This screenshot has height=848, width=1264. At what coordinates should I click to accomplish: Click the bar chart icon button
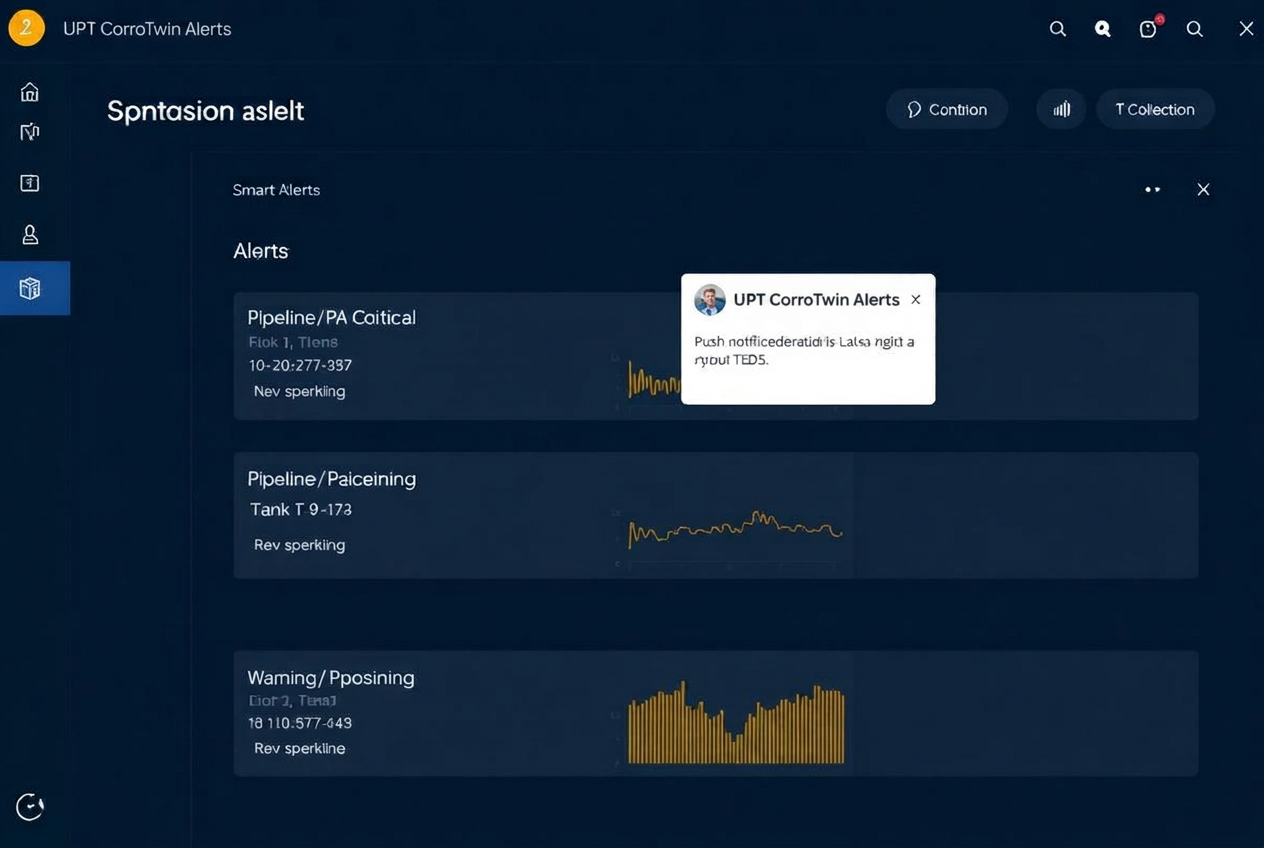coord(1061,109)
